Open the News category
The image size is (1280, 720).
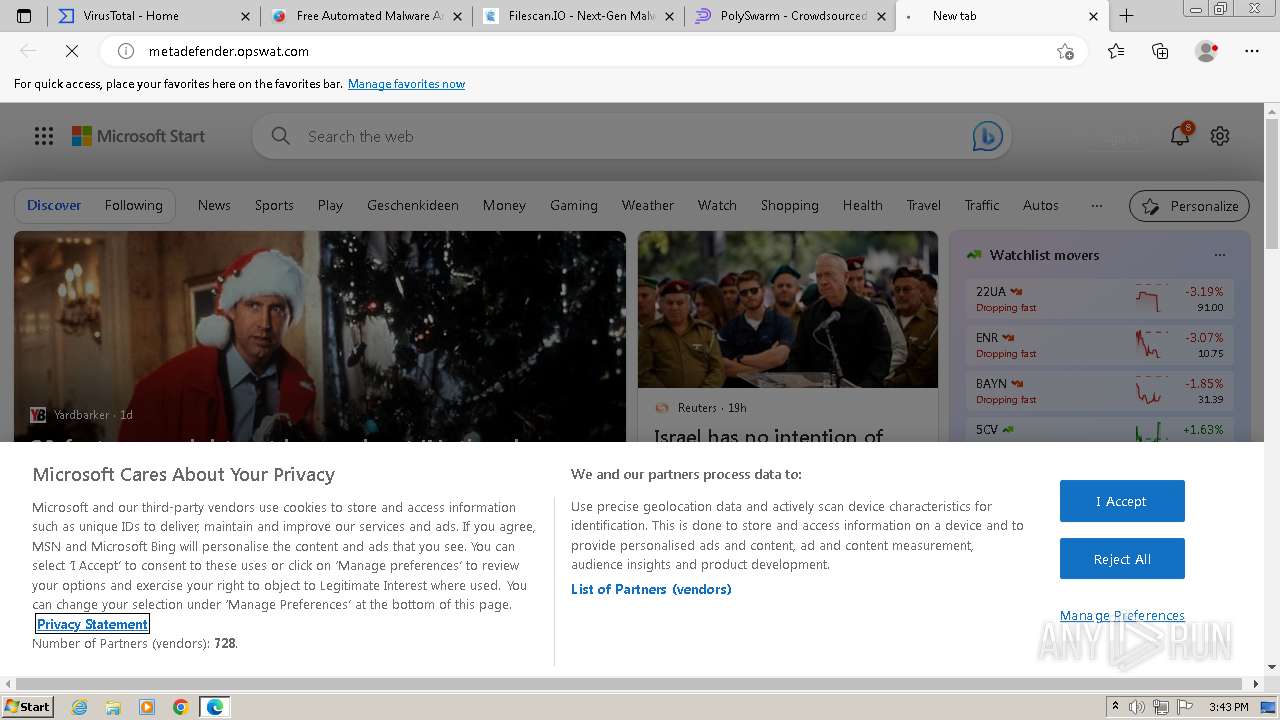pyautogui.click(x=214, y=205)
